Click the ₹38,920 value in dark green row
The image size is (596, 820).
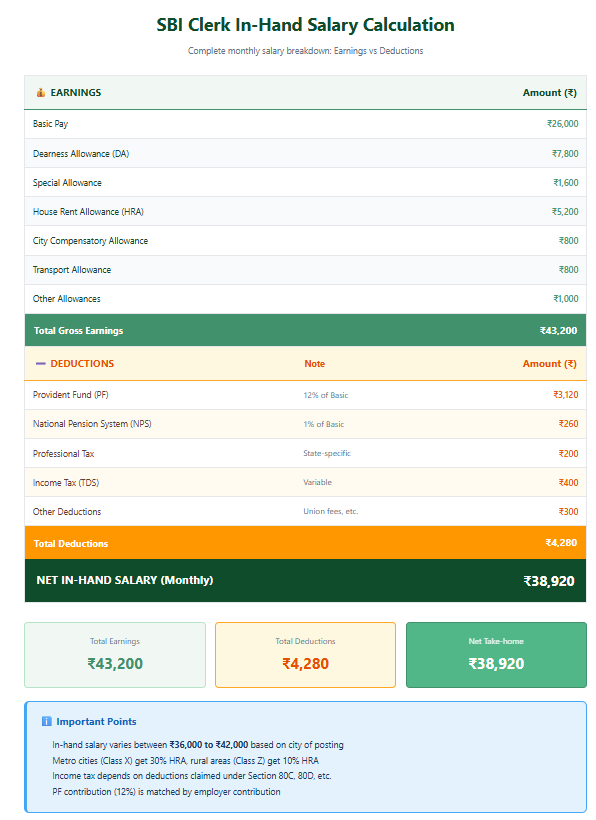(549, 581)
